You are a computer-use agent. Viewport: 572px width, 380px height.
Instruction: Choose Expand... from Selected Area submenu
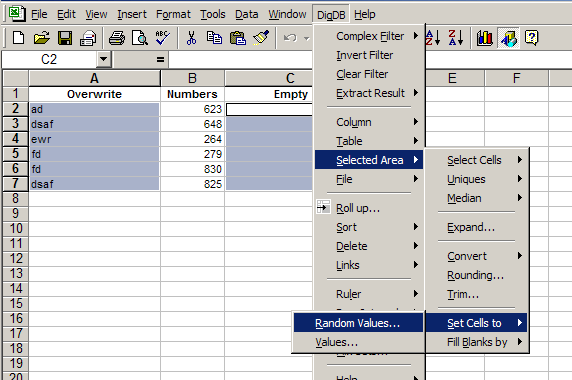click(x=476, y=227)
